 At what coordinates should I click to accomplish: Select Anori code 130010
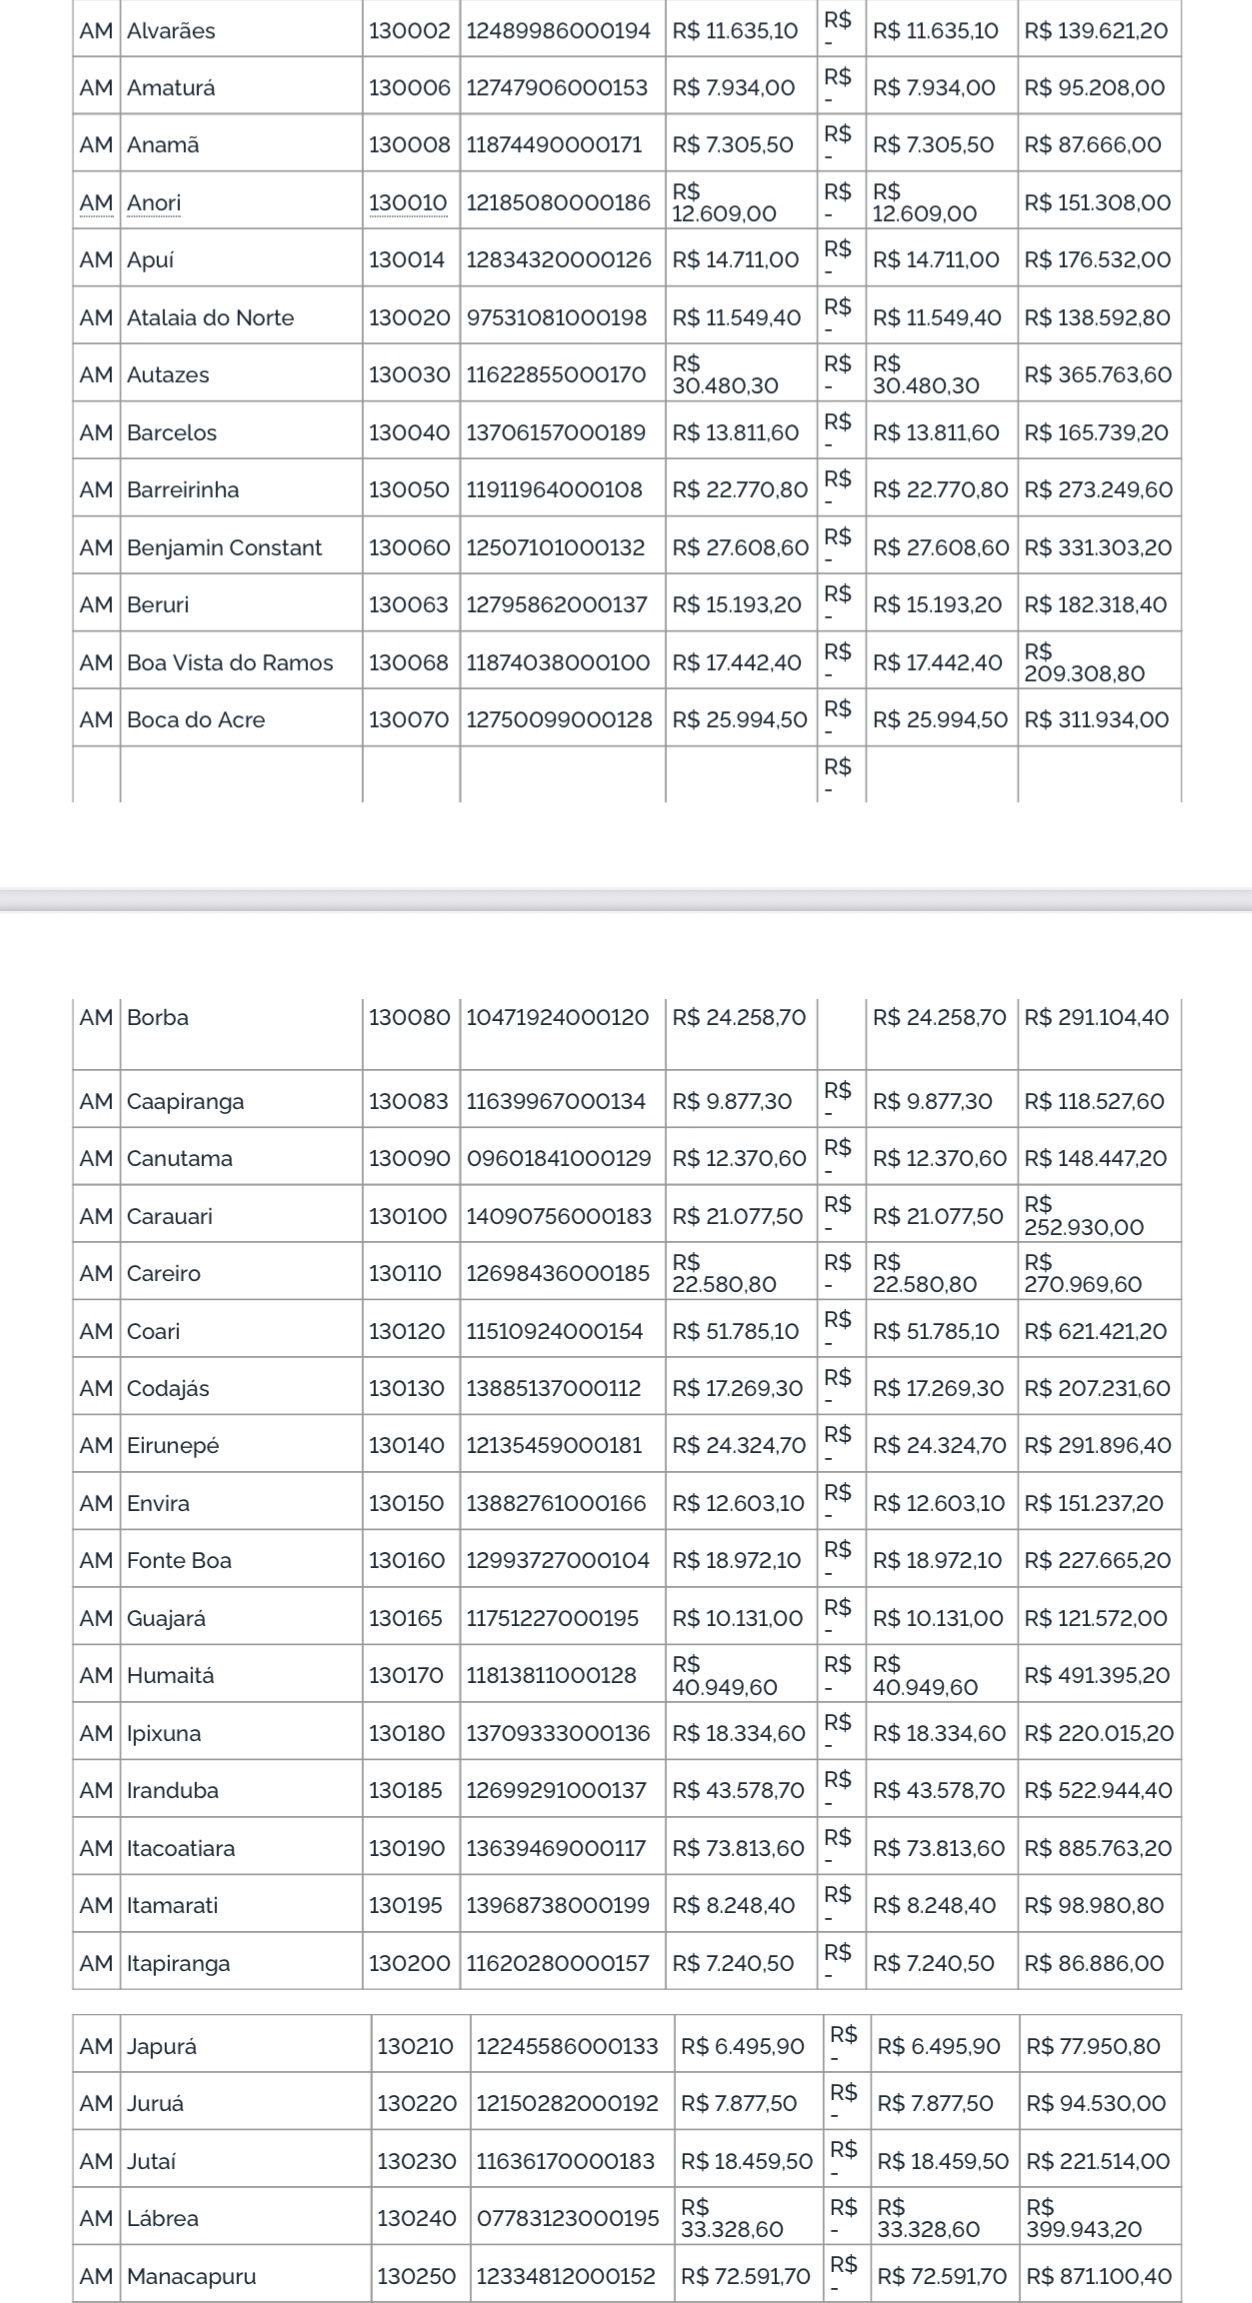pyautogui.click(x=408, y=203)
